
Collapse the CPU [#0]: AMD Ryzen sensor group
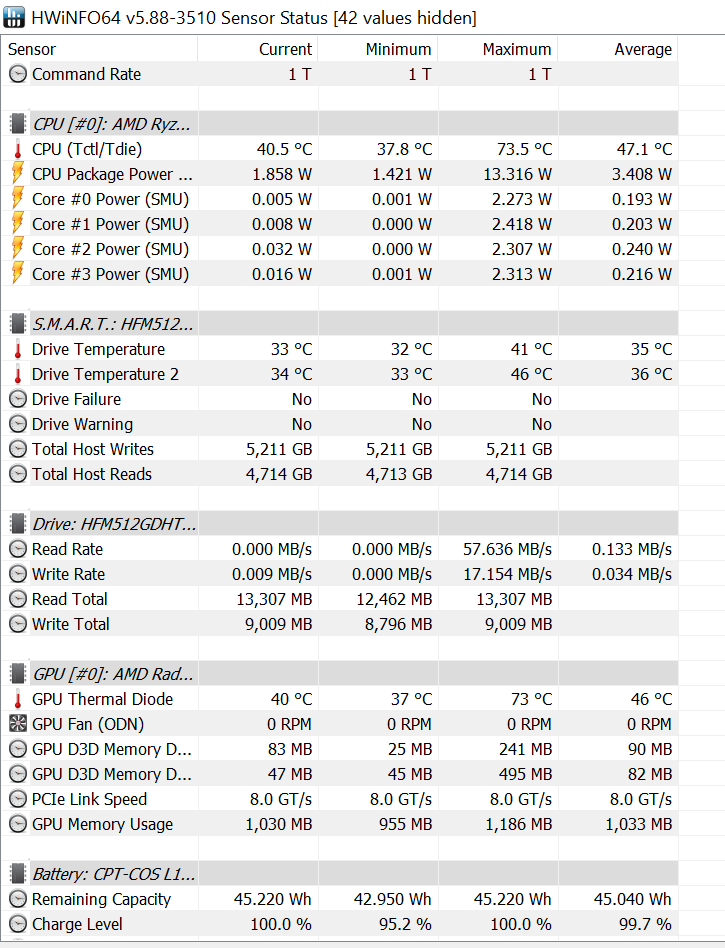111,124
